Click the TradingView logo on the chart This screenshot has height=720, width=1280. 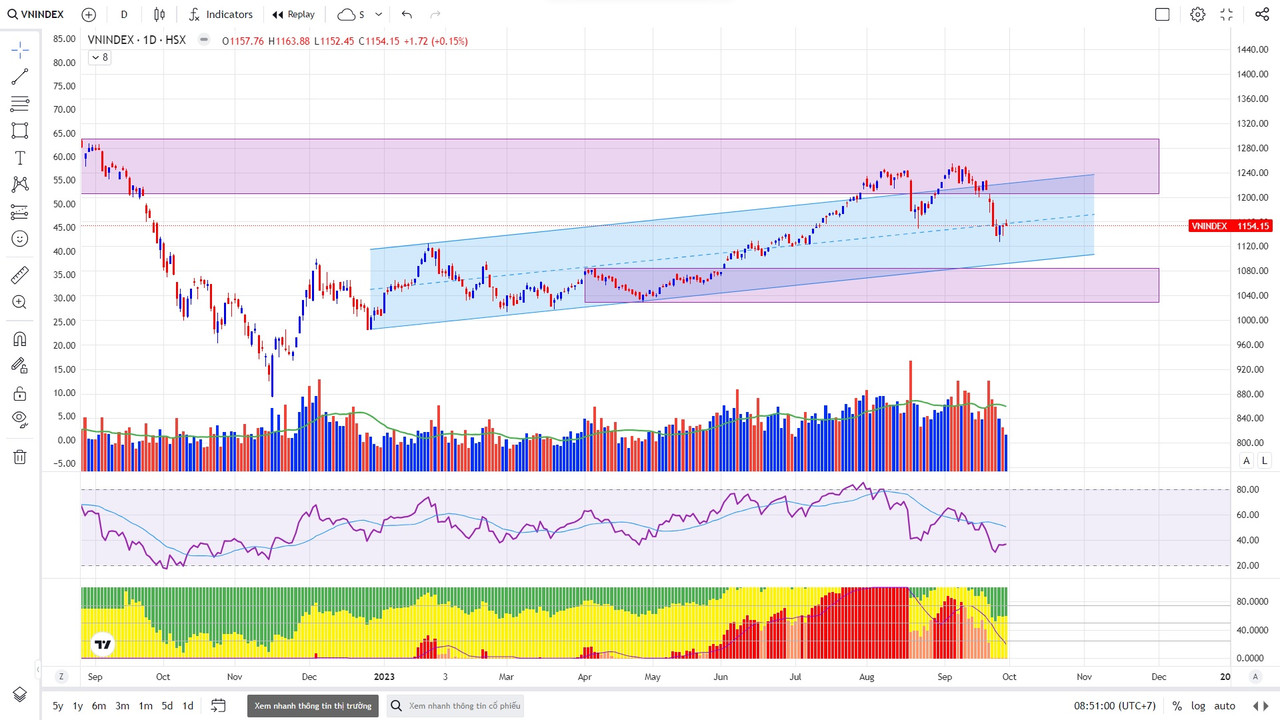102,645
